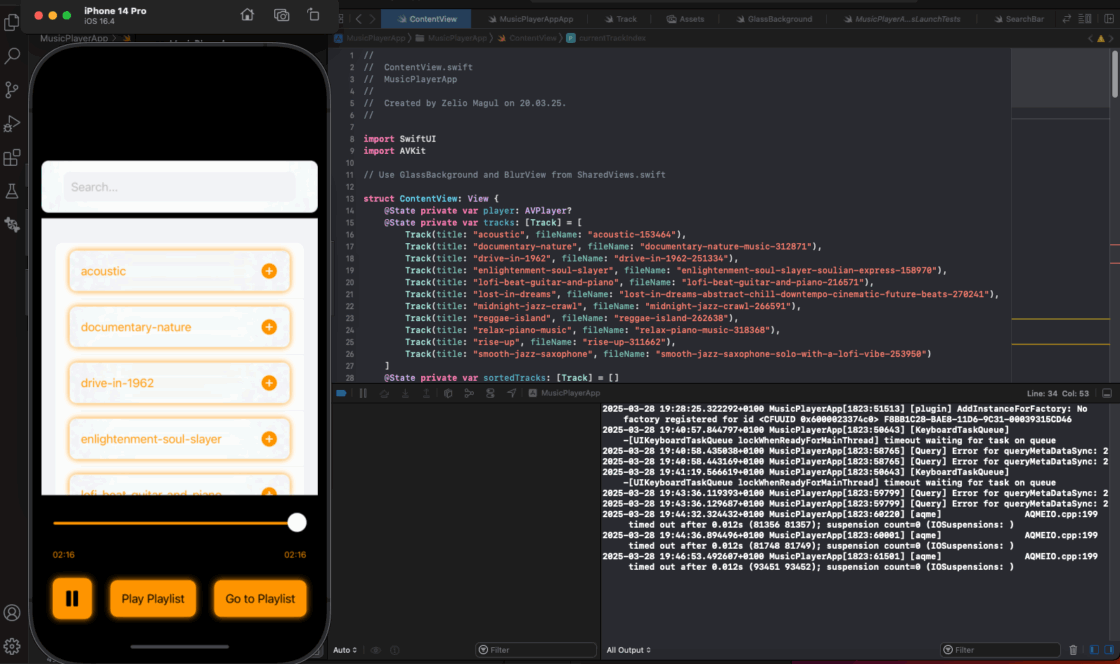Click the Go to Playlist button
1120x664 pixels.
[x=260, y=598]
